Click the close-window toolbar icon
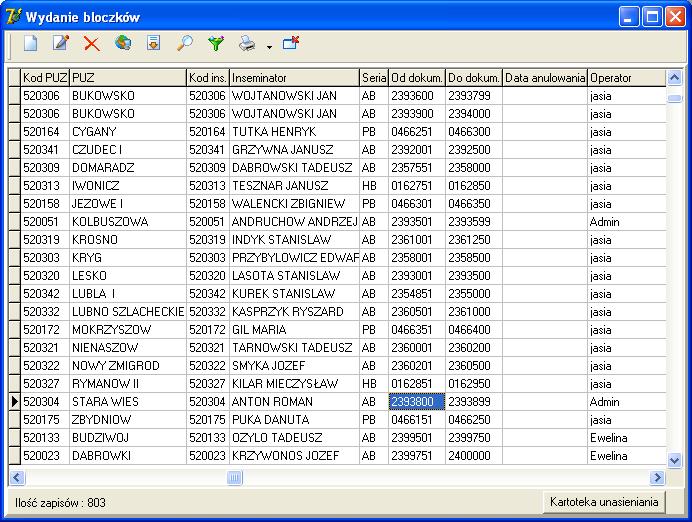692x522 pixels. tap(291, 43)
